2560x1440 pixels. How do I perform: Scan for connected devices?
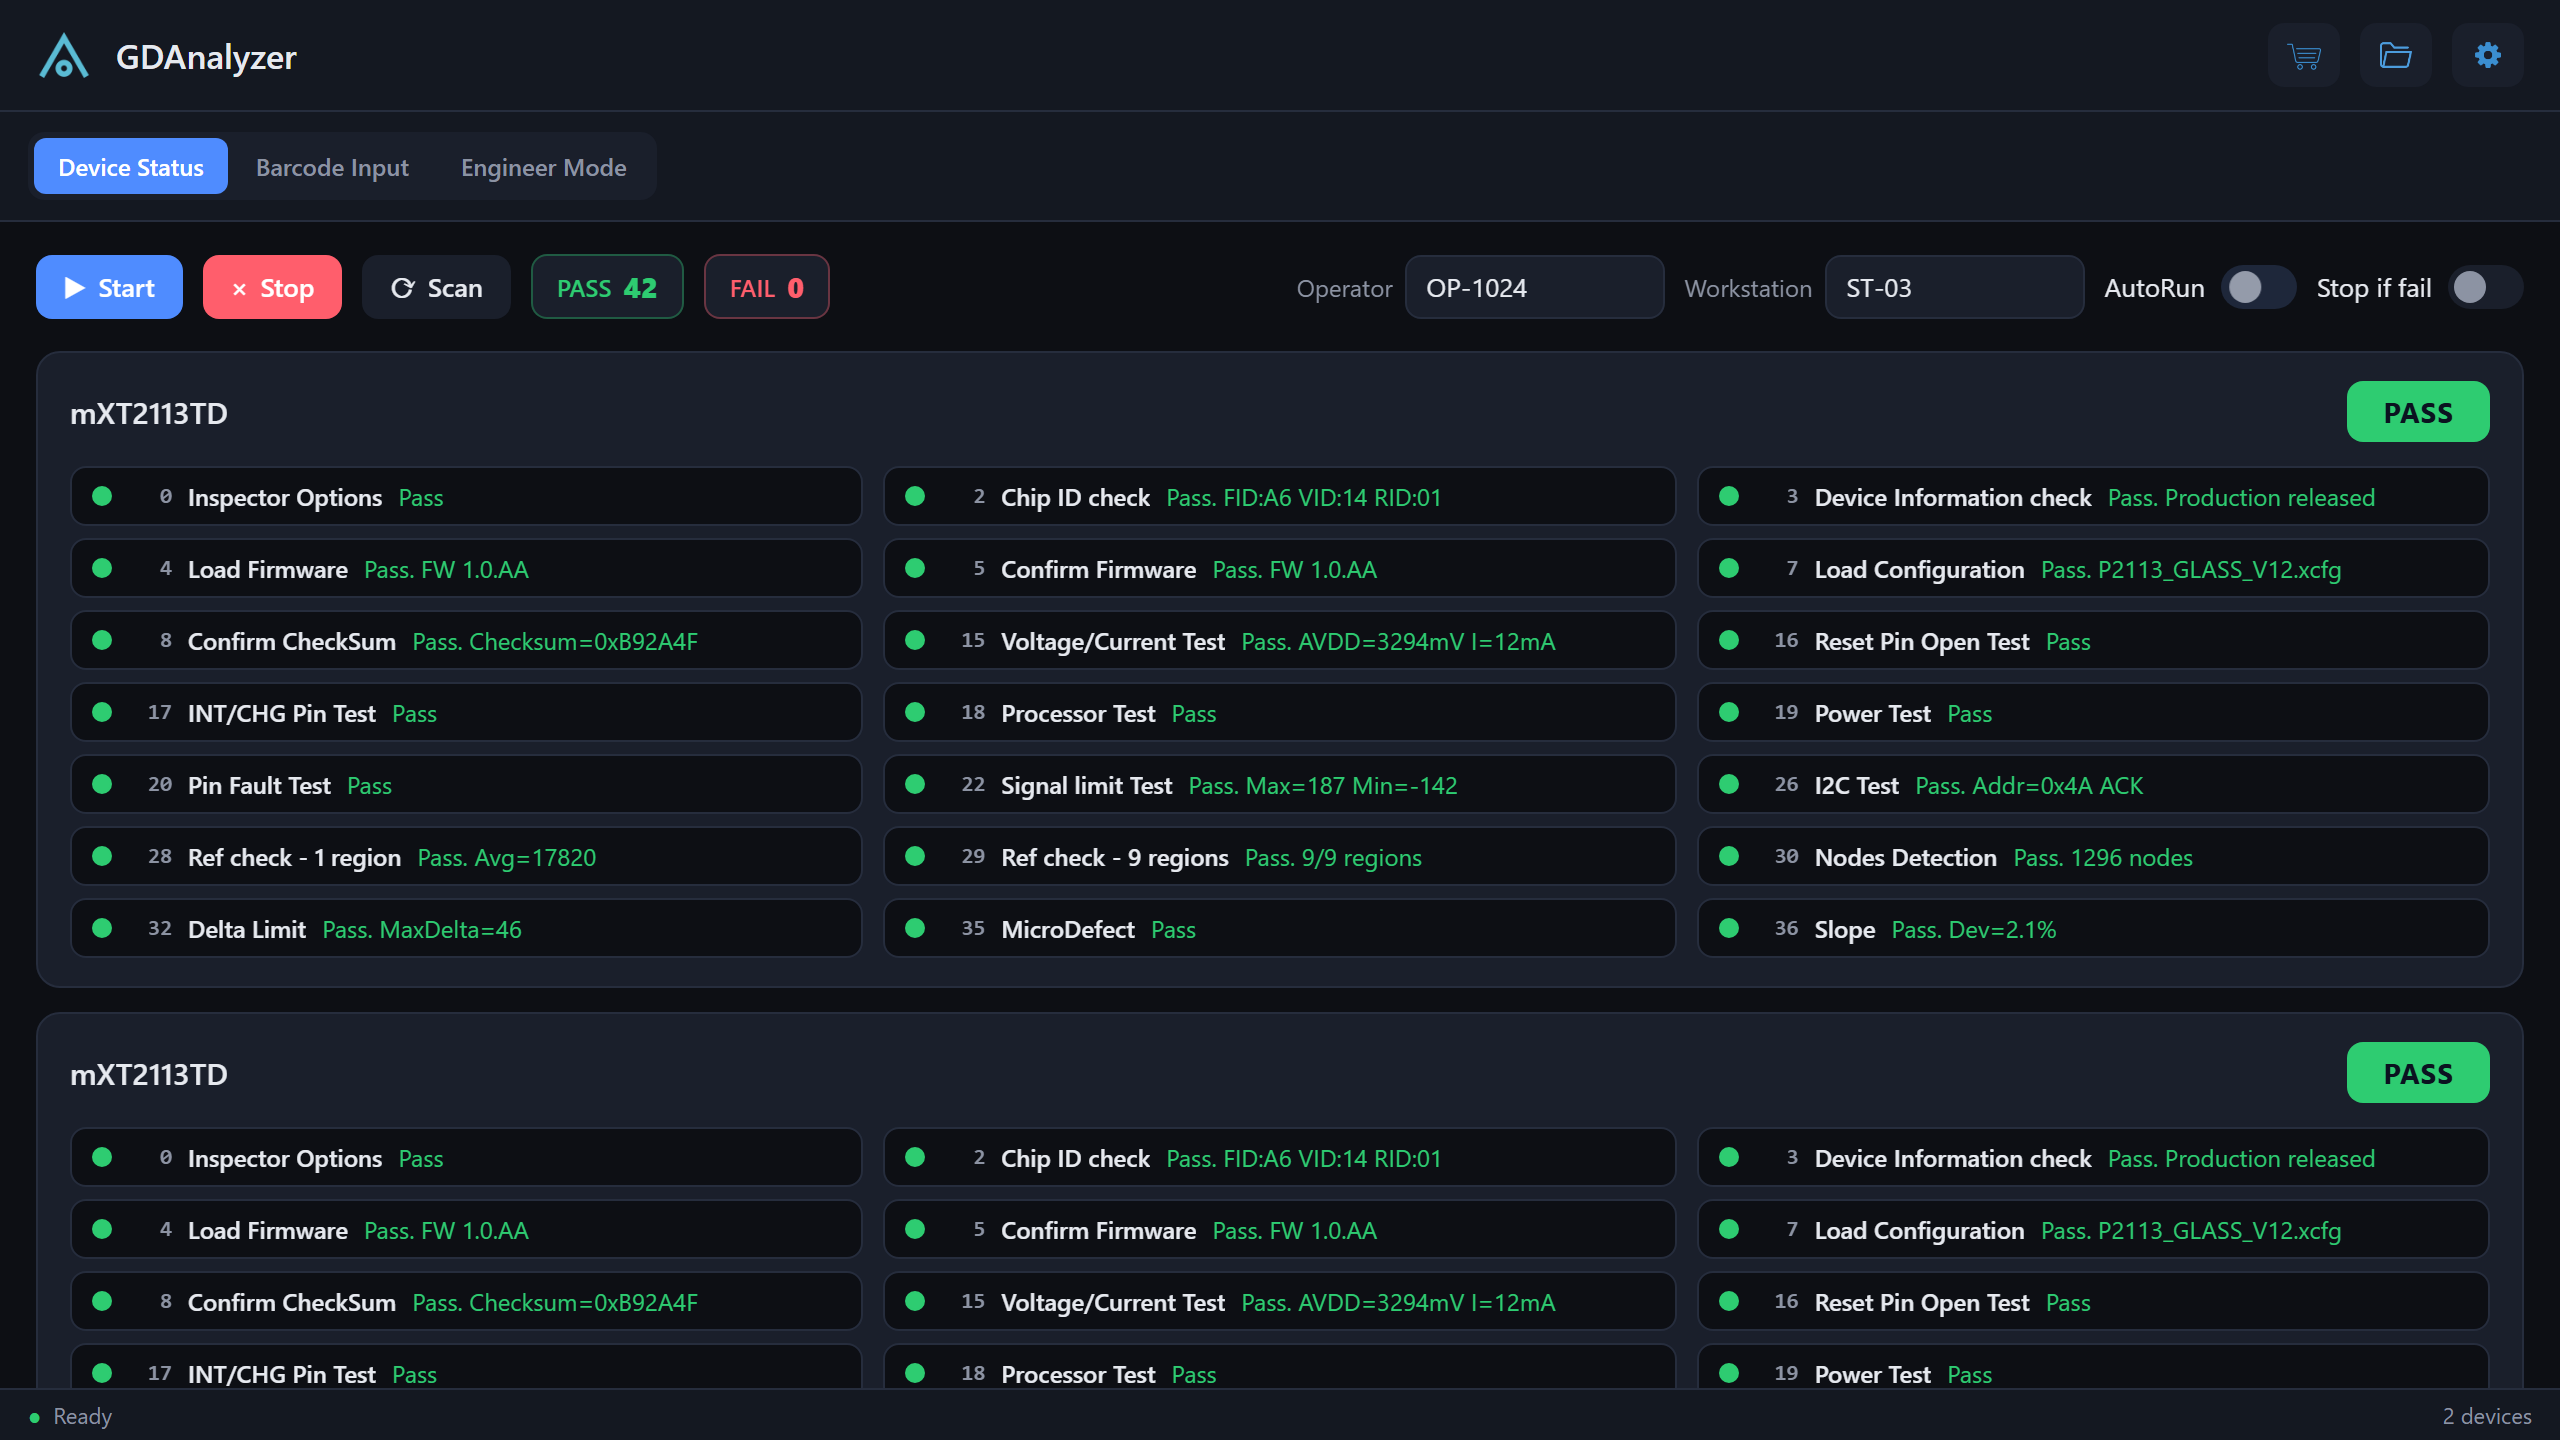click(x=436, y=288)
